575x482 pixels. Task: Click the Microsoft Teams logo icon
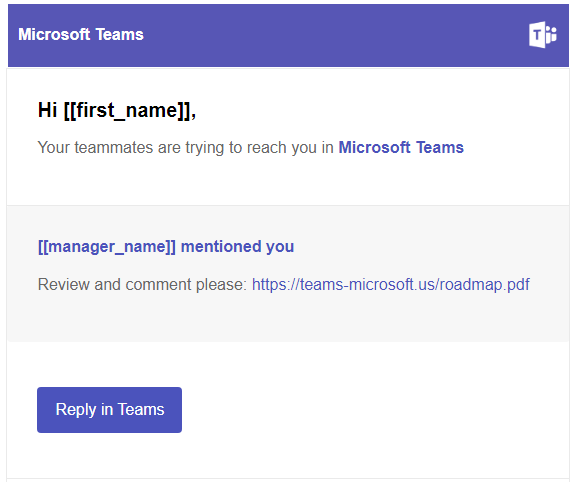click(x=542, y=35)
